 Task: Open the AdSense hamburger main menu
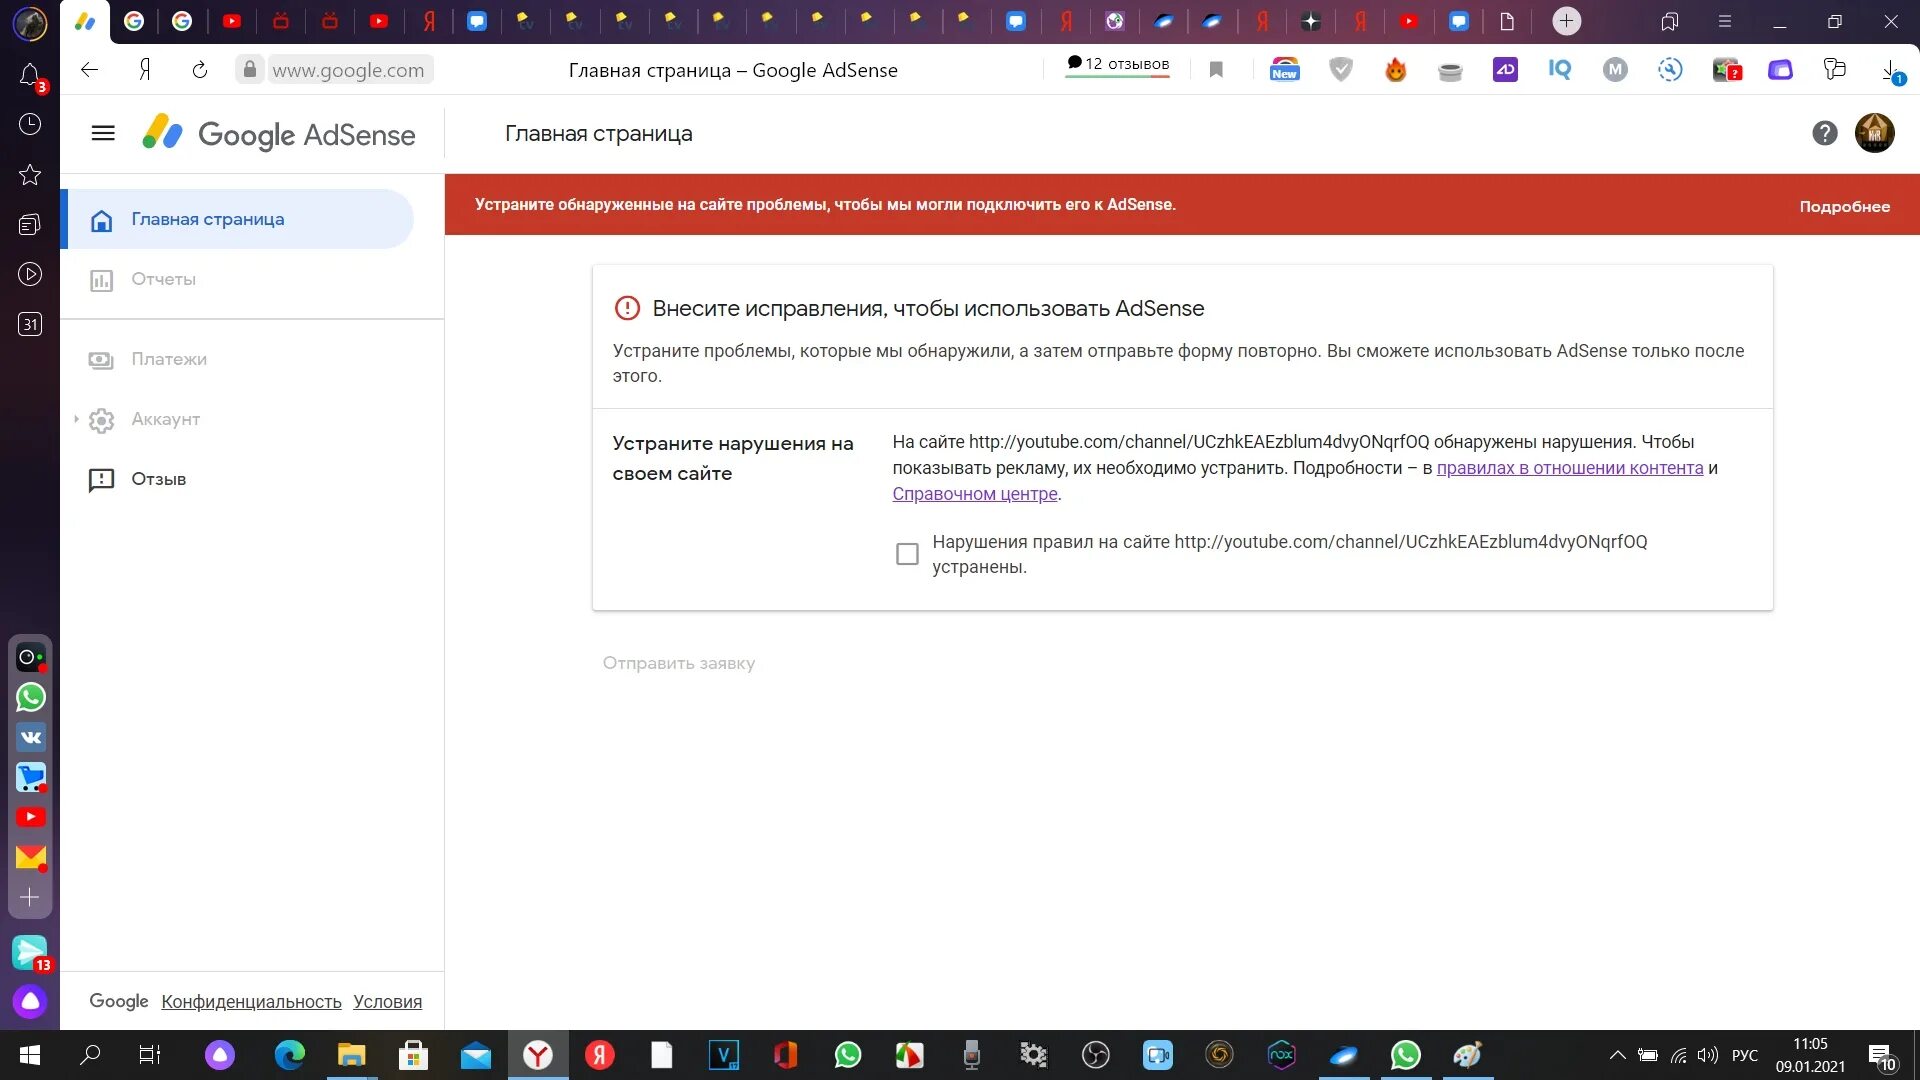(103, 133)
